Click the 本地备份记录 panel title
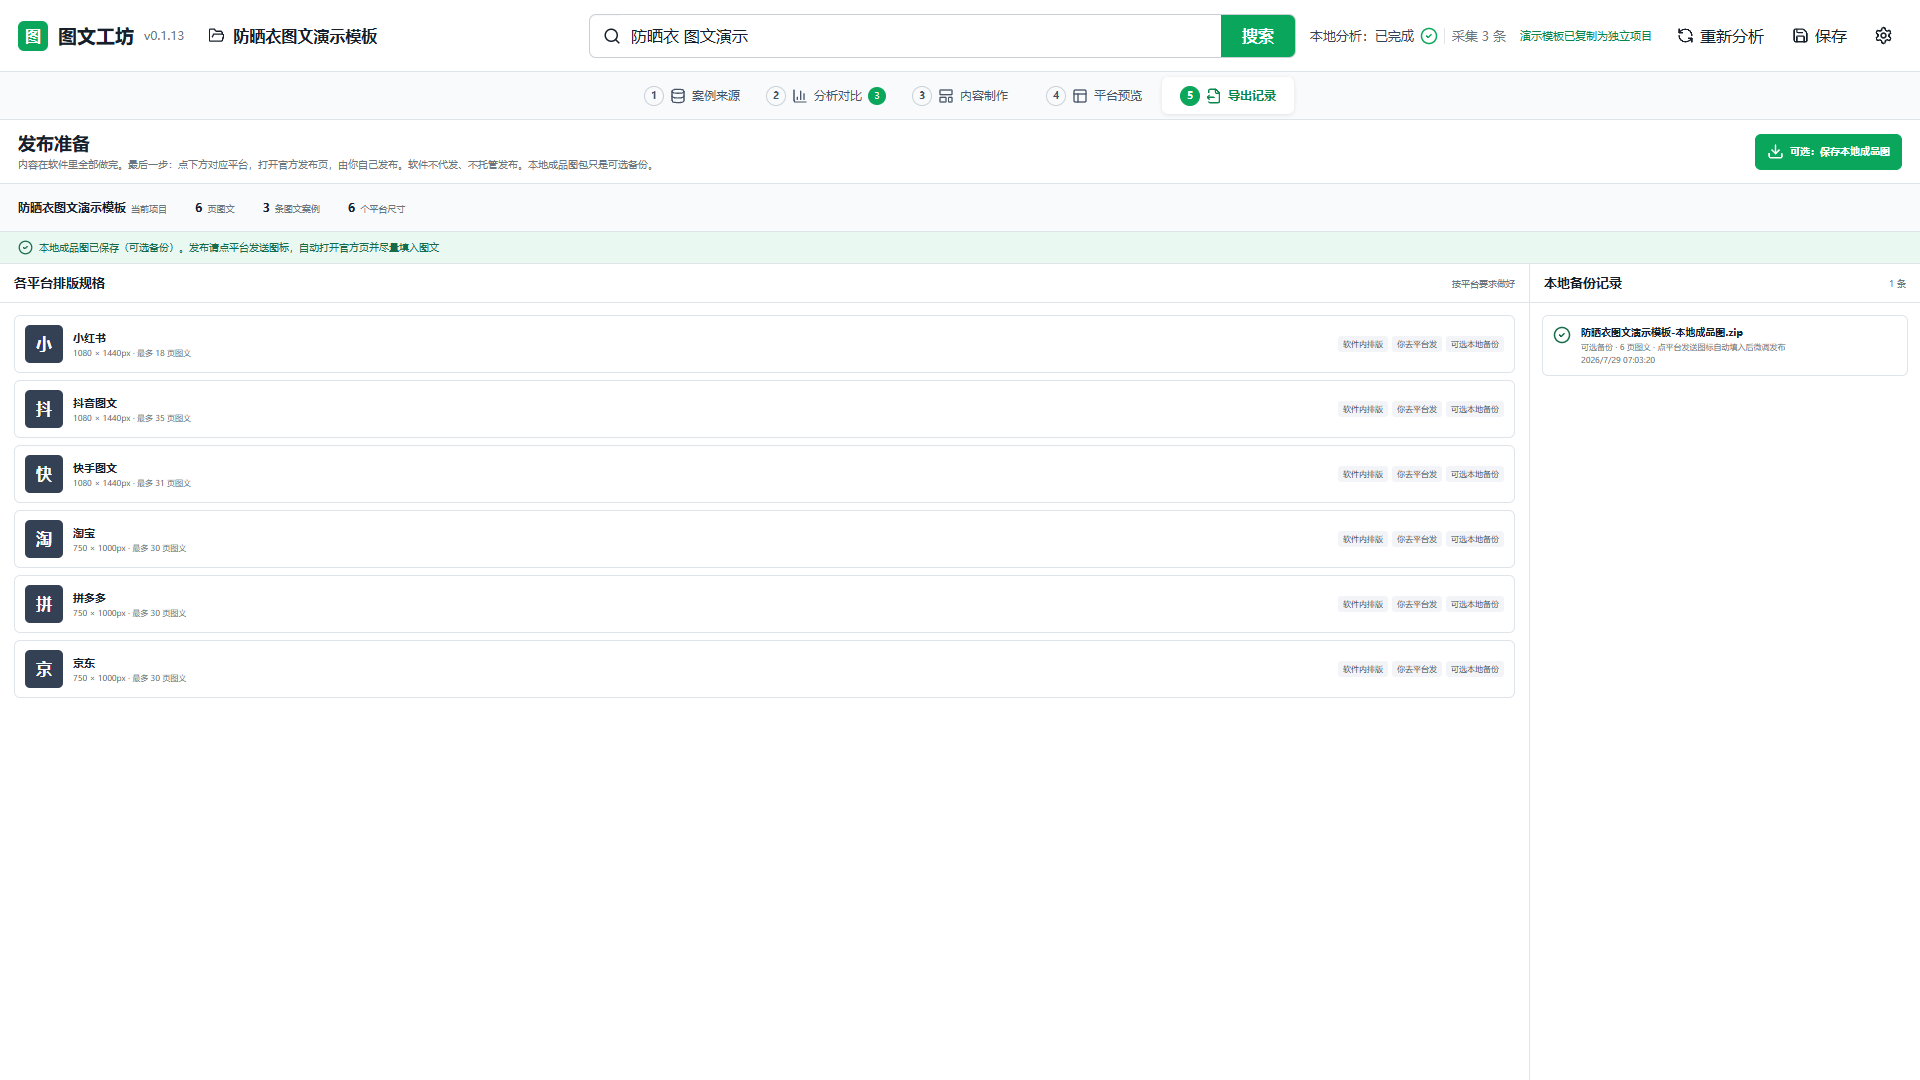 [1583, 284]
